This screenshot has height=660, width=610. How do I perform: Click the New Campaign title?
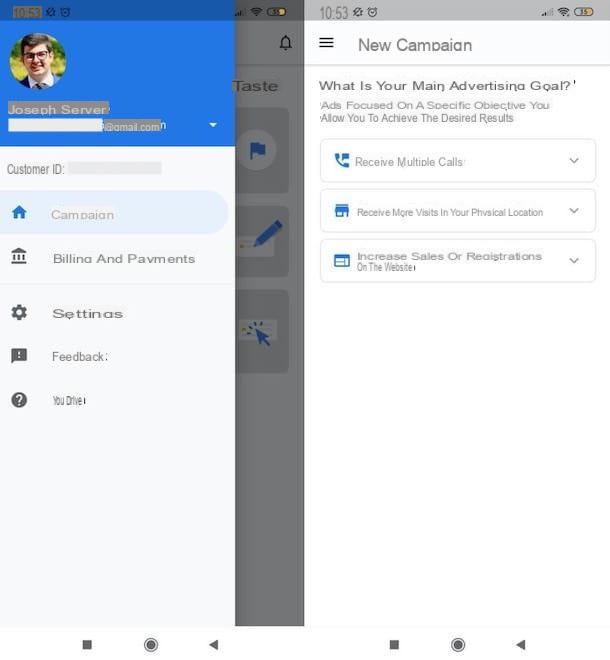click(415, 45)
